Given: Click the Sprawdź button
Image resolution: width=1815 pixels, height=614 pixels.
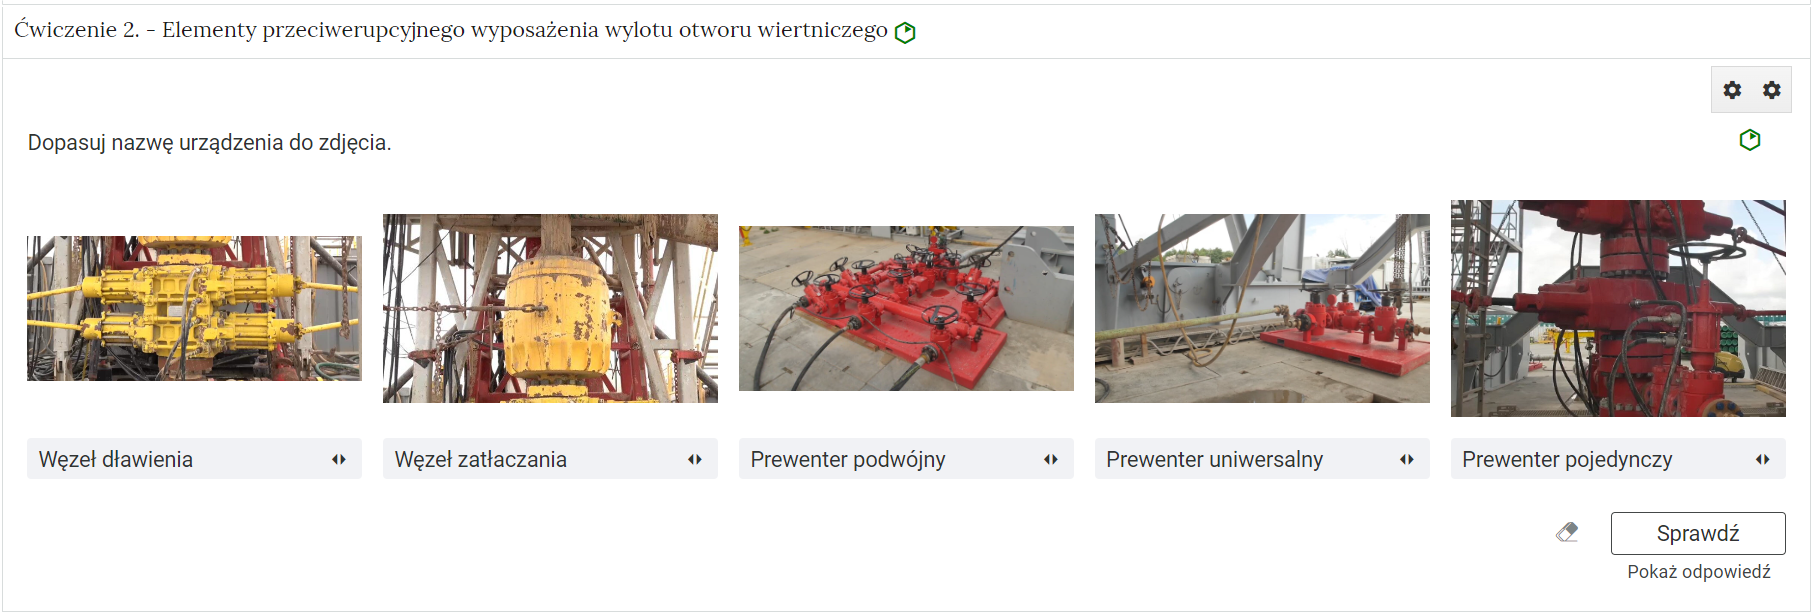Looking at the screenshot, I should (x=1698, y=533).
